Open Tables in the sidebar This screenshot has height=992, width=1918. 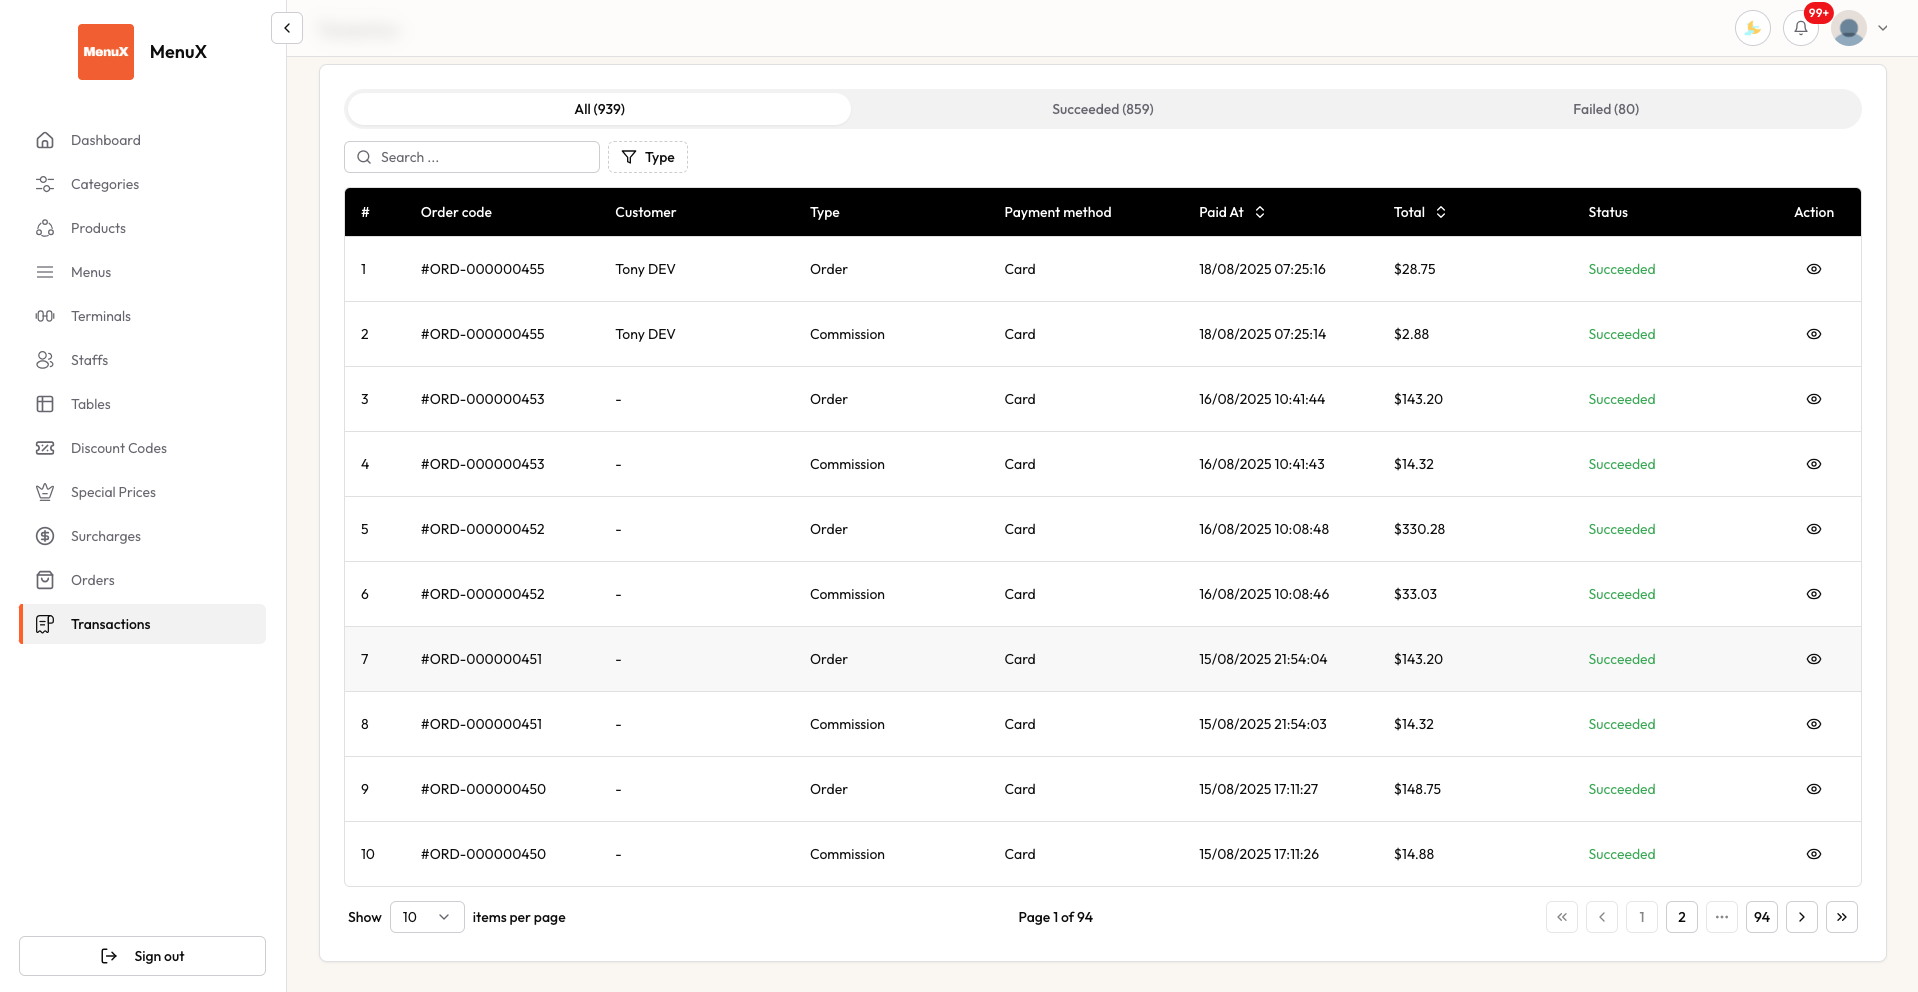click(142, 404)
